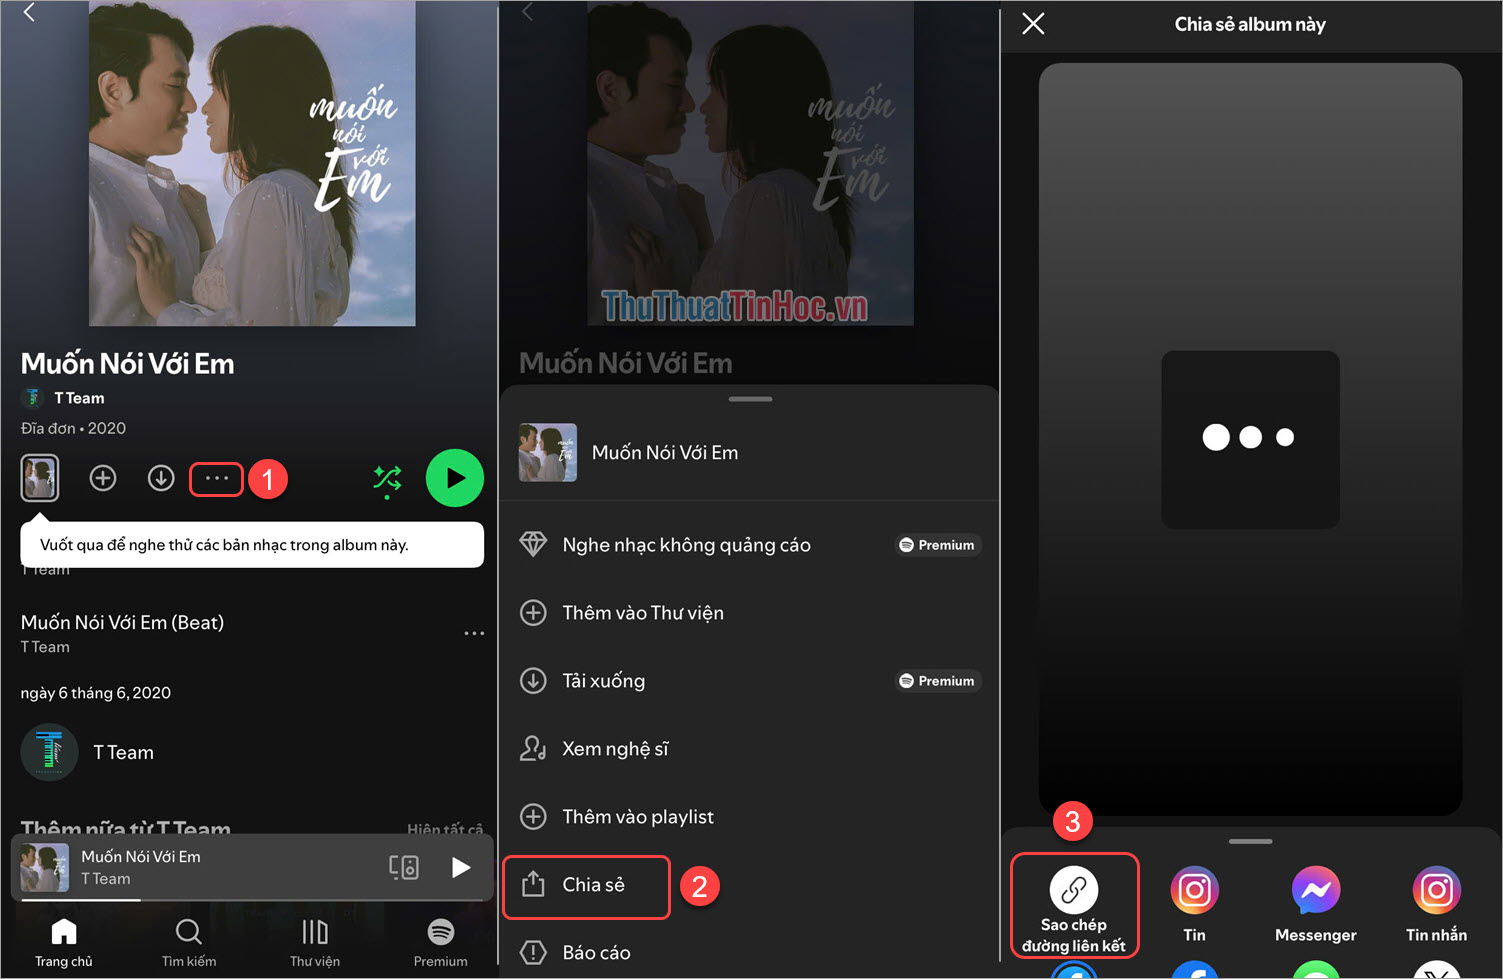1503x979 pixels.
Task: Open mini player track Muốn Nói Với Em
Action: (141, 867)
